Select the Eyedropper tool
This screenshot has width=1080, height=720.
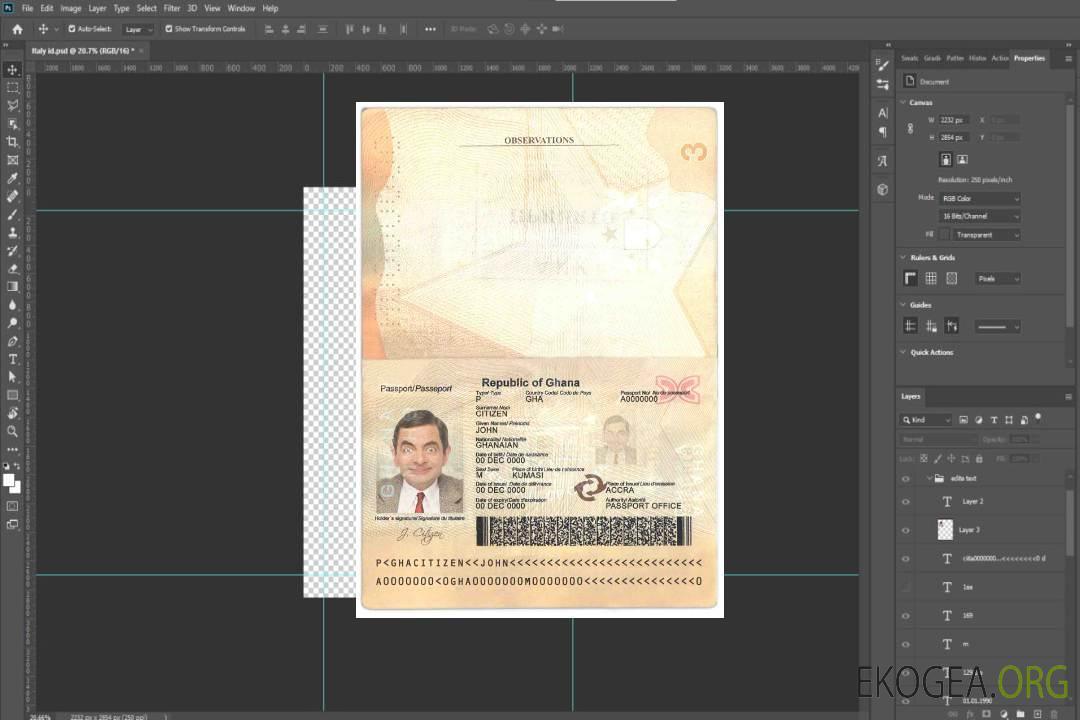(x=12, y=178)
